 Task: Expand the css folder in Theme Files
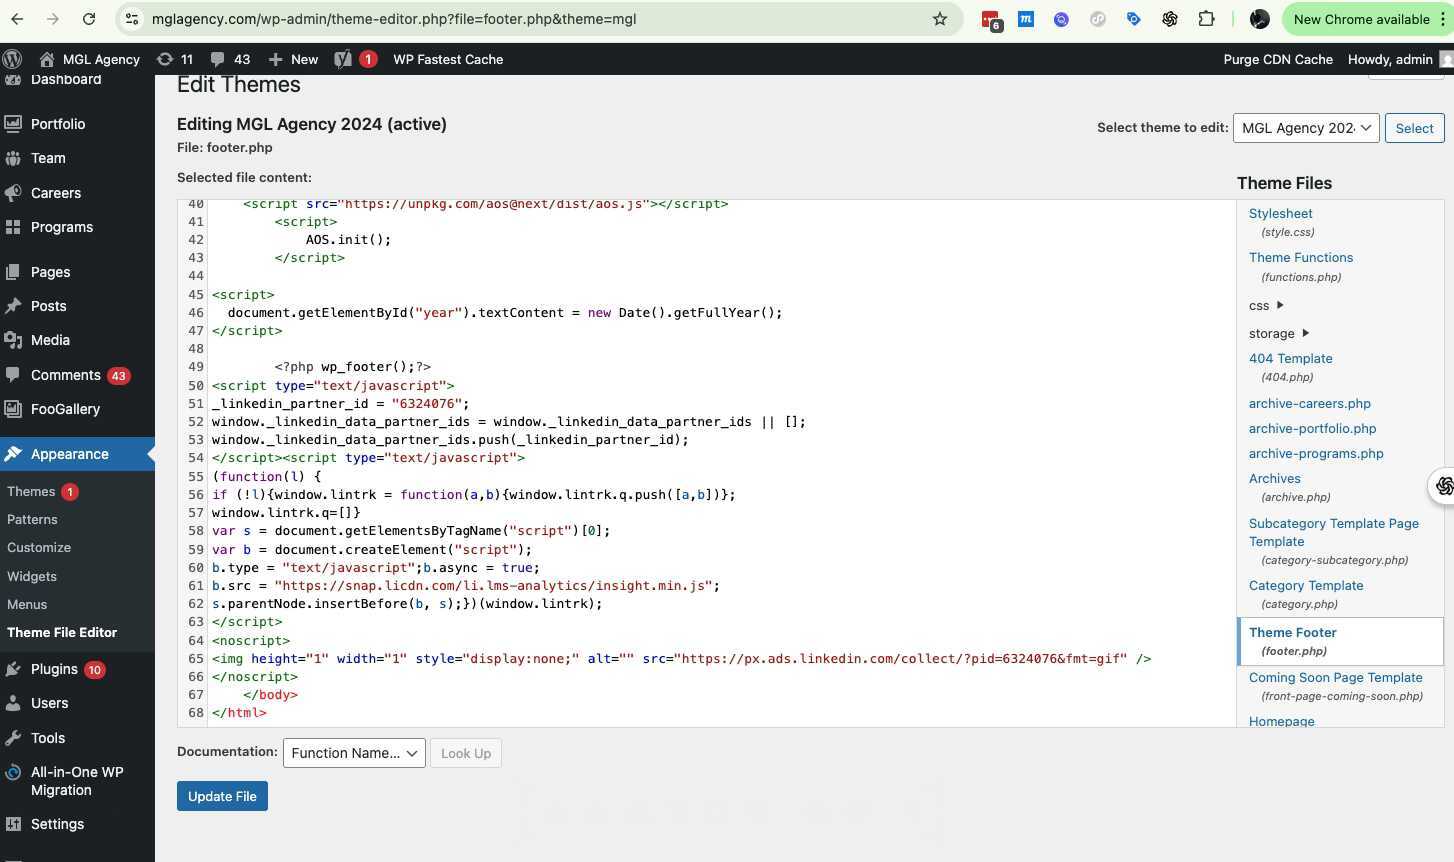point(1266,306)
